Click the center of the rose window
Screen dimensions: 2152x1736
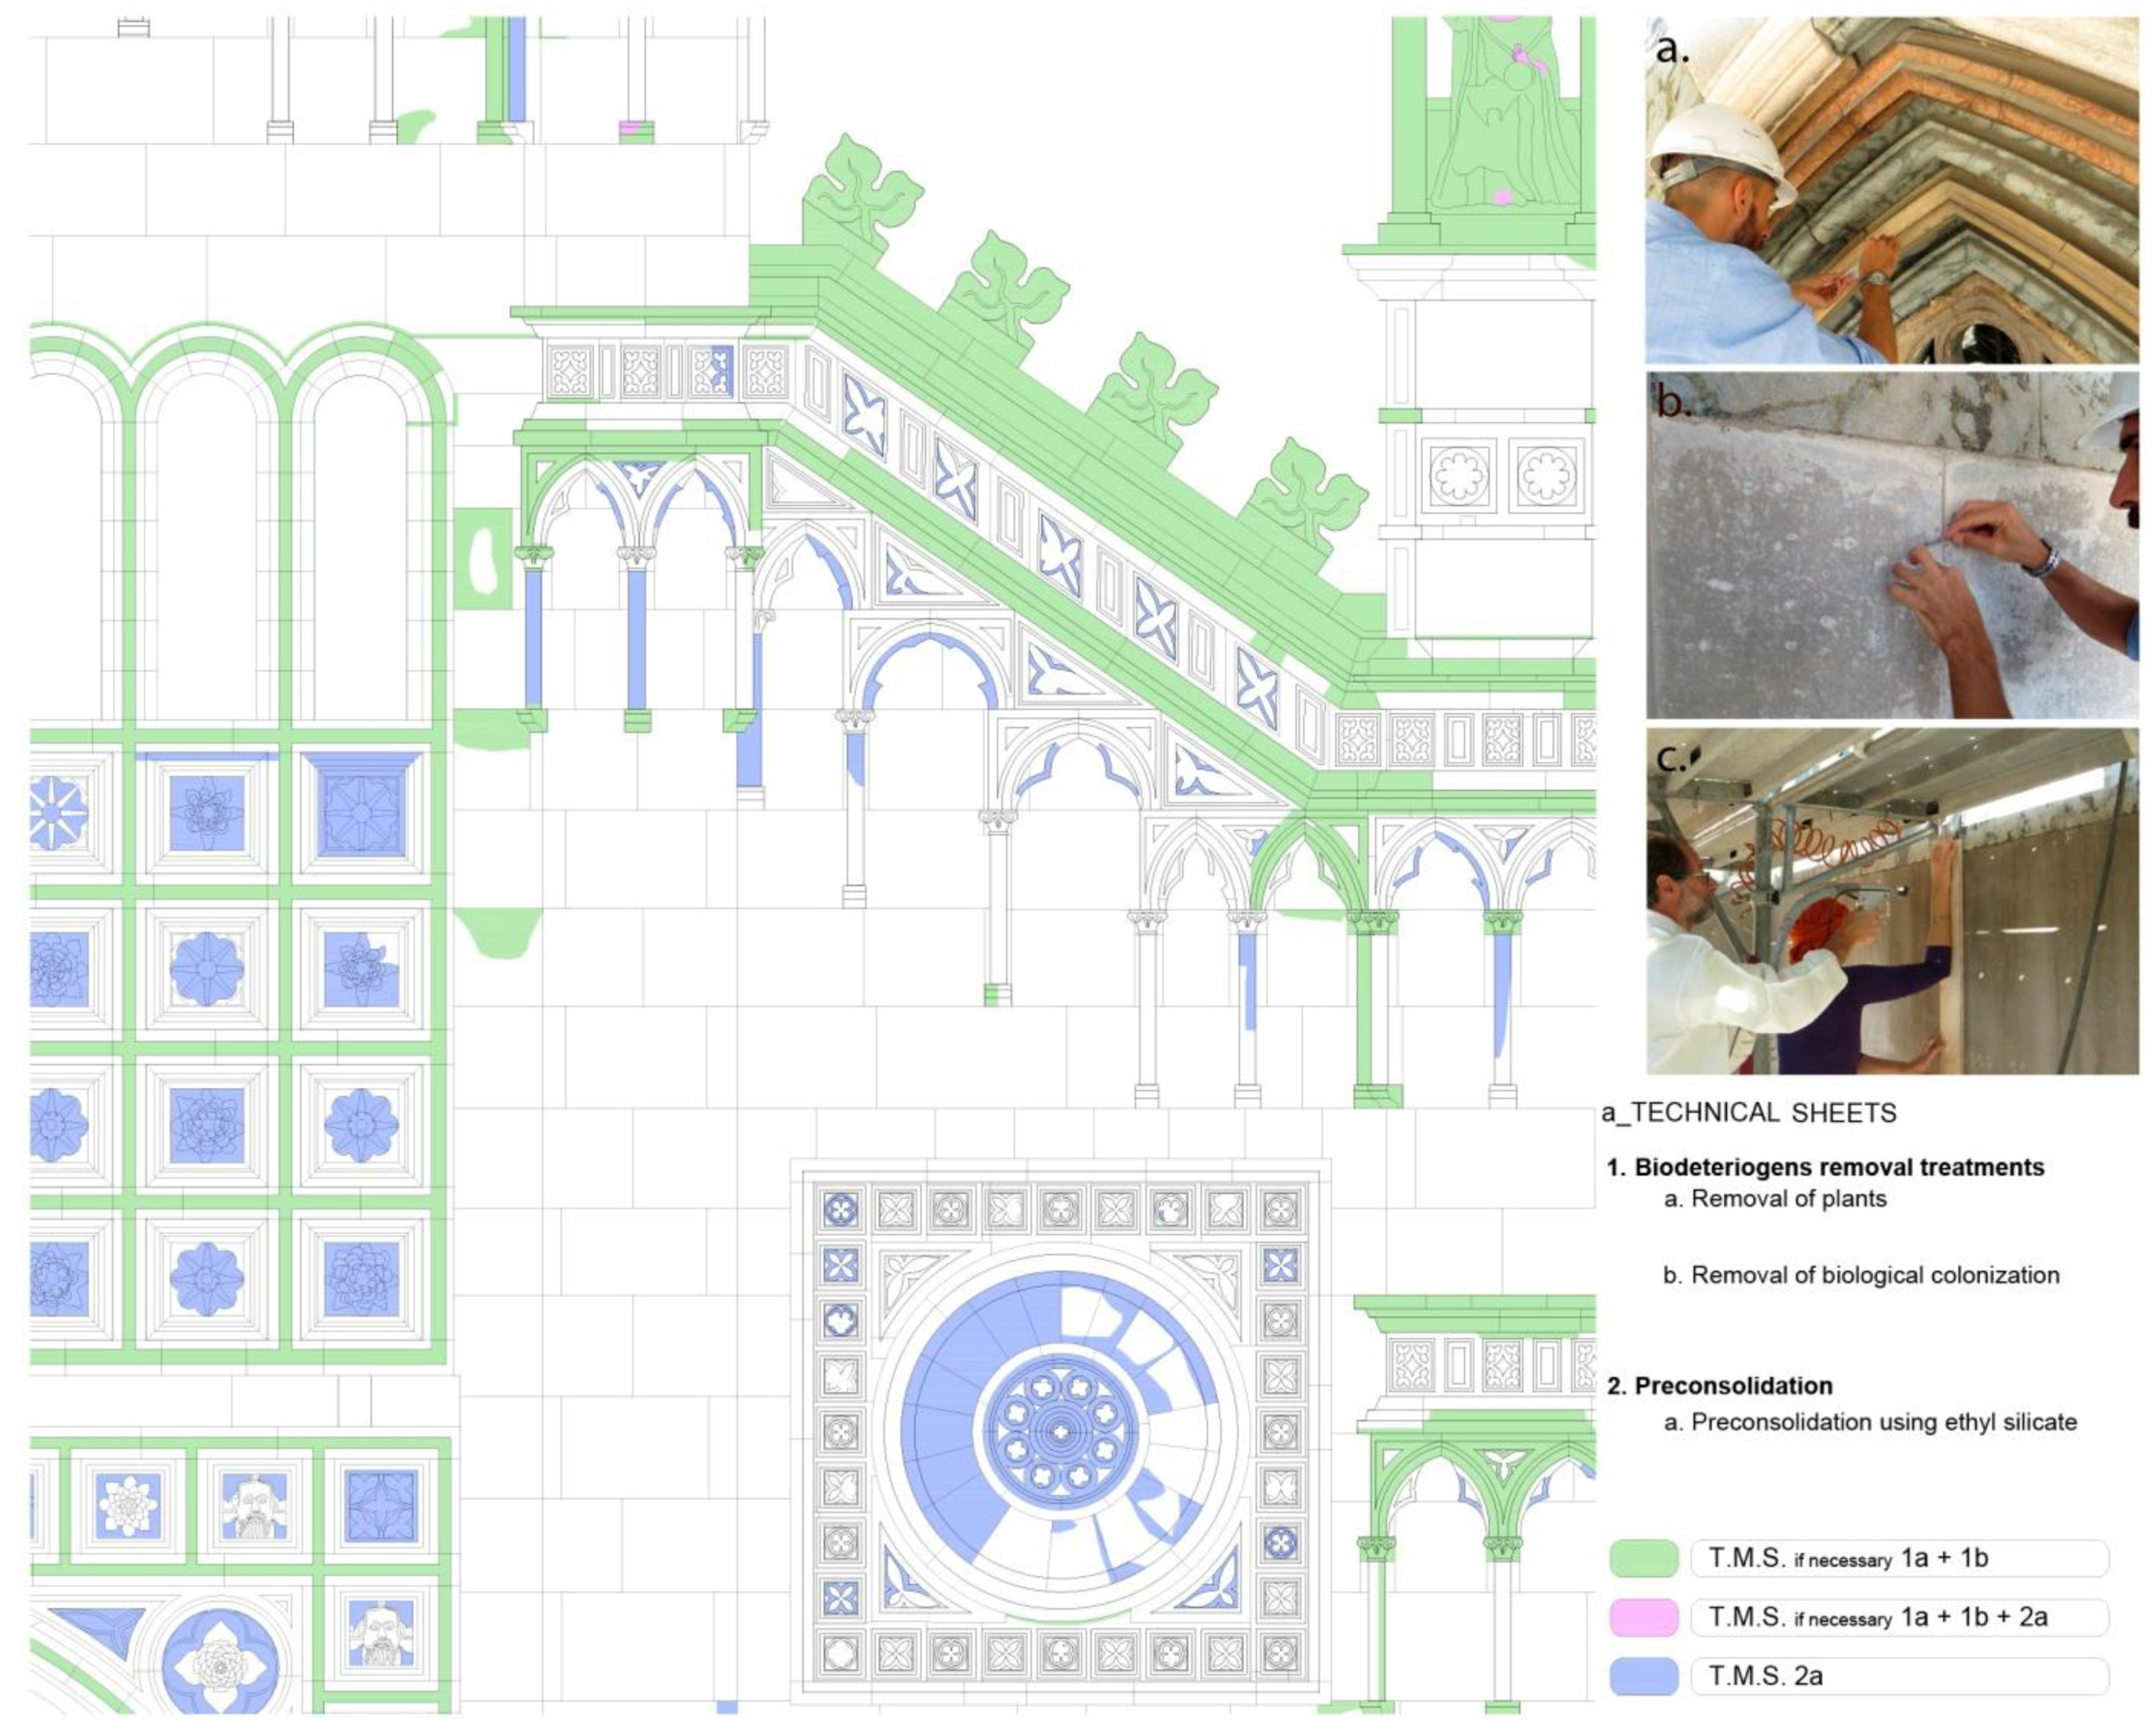1060,1432
